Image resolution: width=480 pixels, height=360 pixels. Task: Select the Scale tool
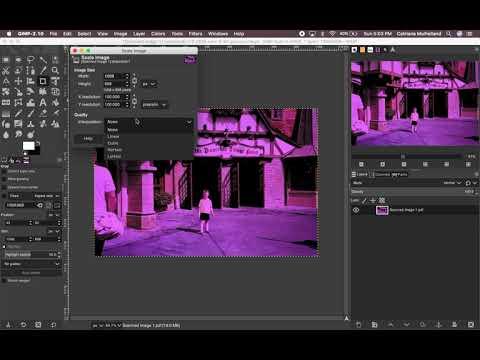[18, 92]
